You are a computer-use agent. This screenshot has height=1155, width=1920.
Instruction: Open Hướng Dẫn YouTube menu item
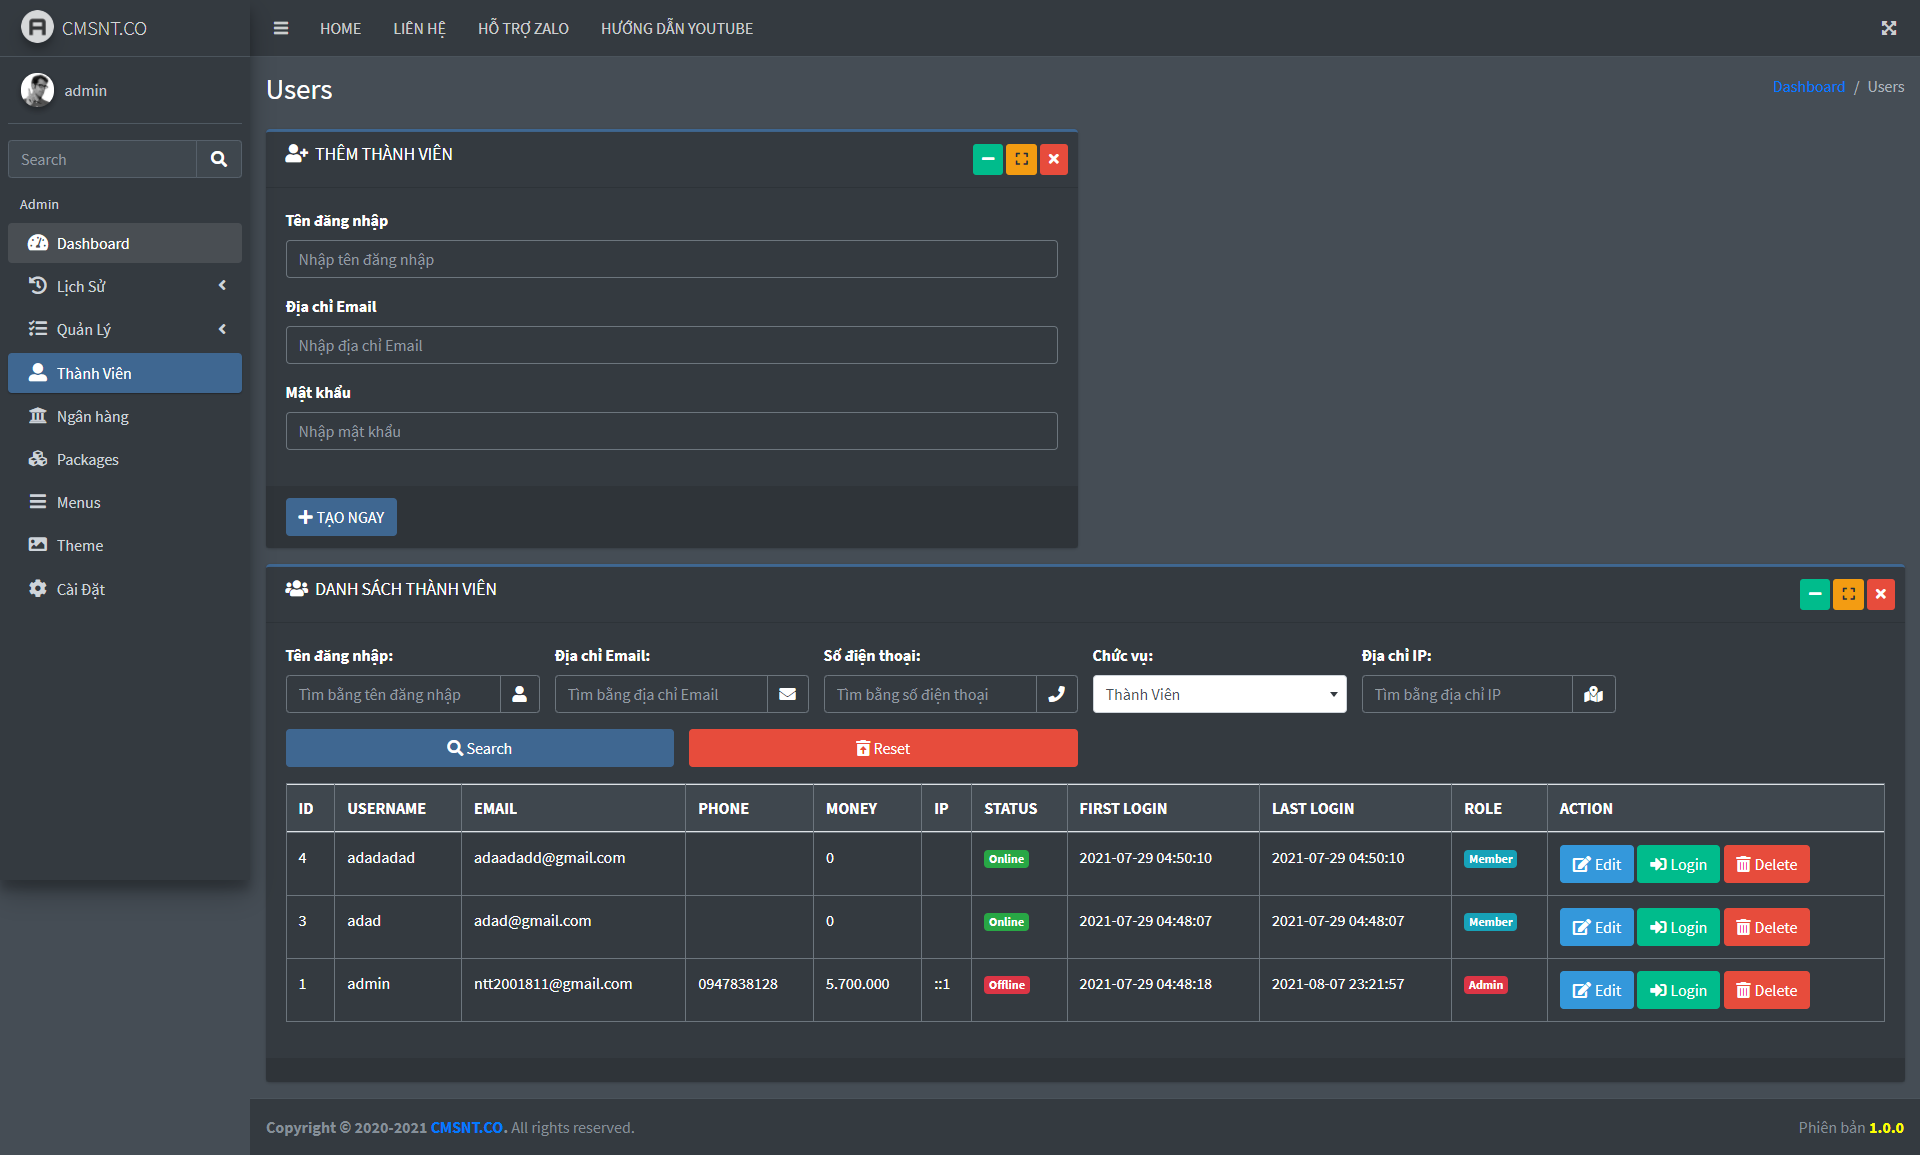tap(676, 28)
